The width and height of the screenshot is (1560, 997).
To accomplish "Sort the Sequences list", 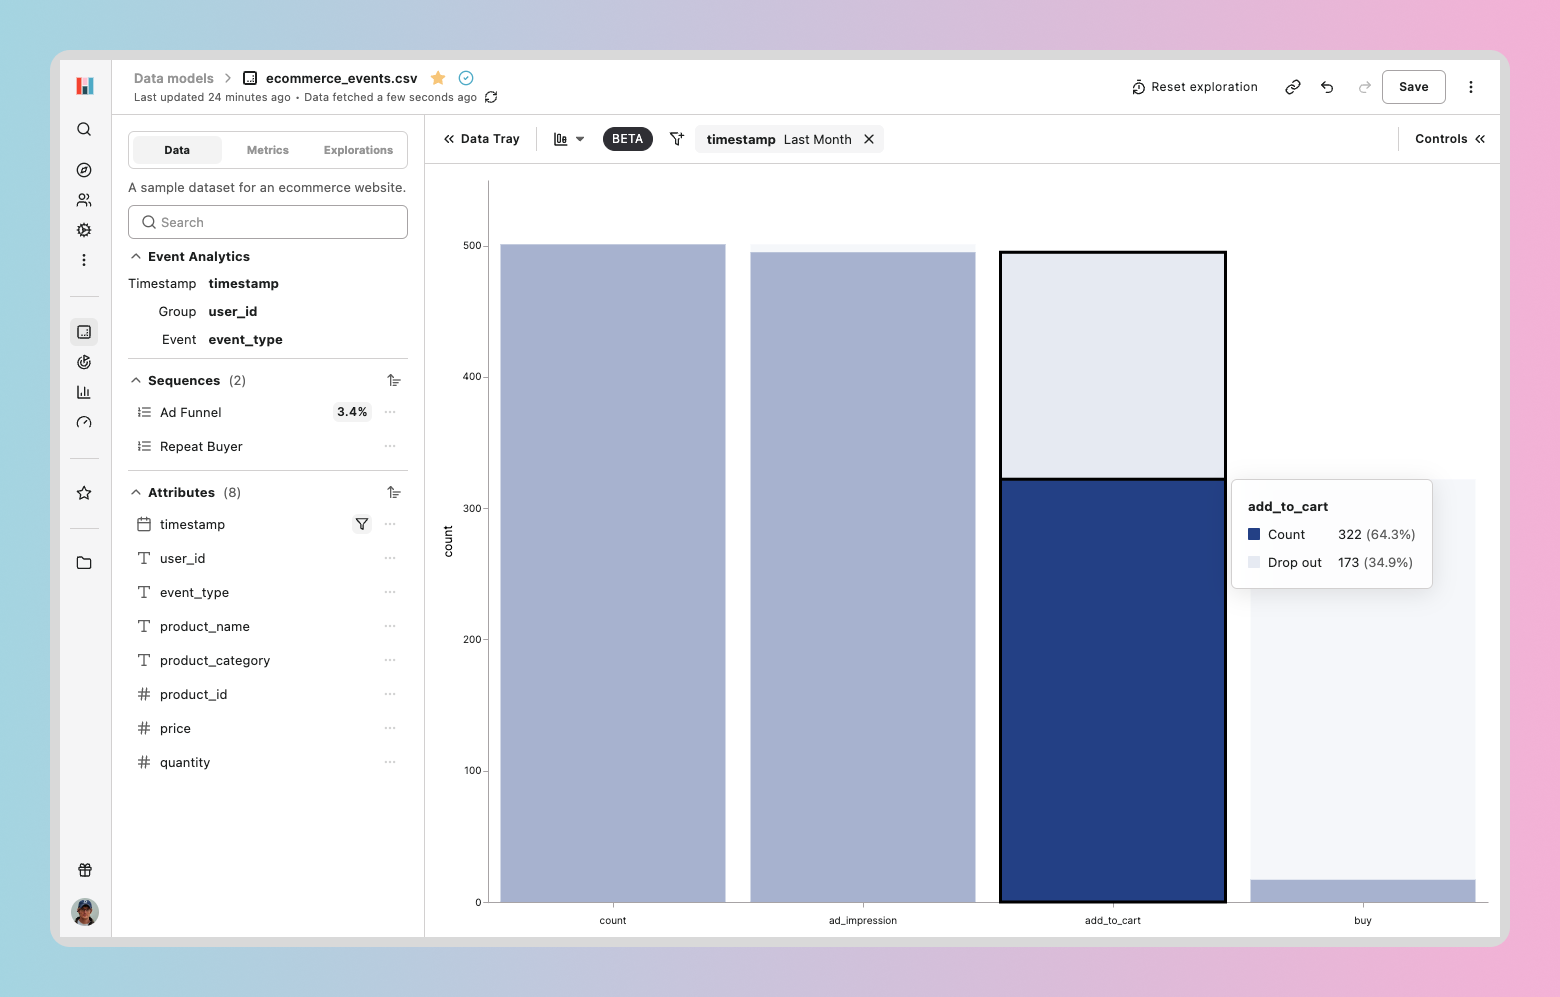I will pyautogui.click(x=394, y=381).
